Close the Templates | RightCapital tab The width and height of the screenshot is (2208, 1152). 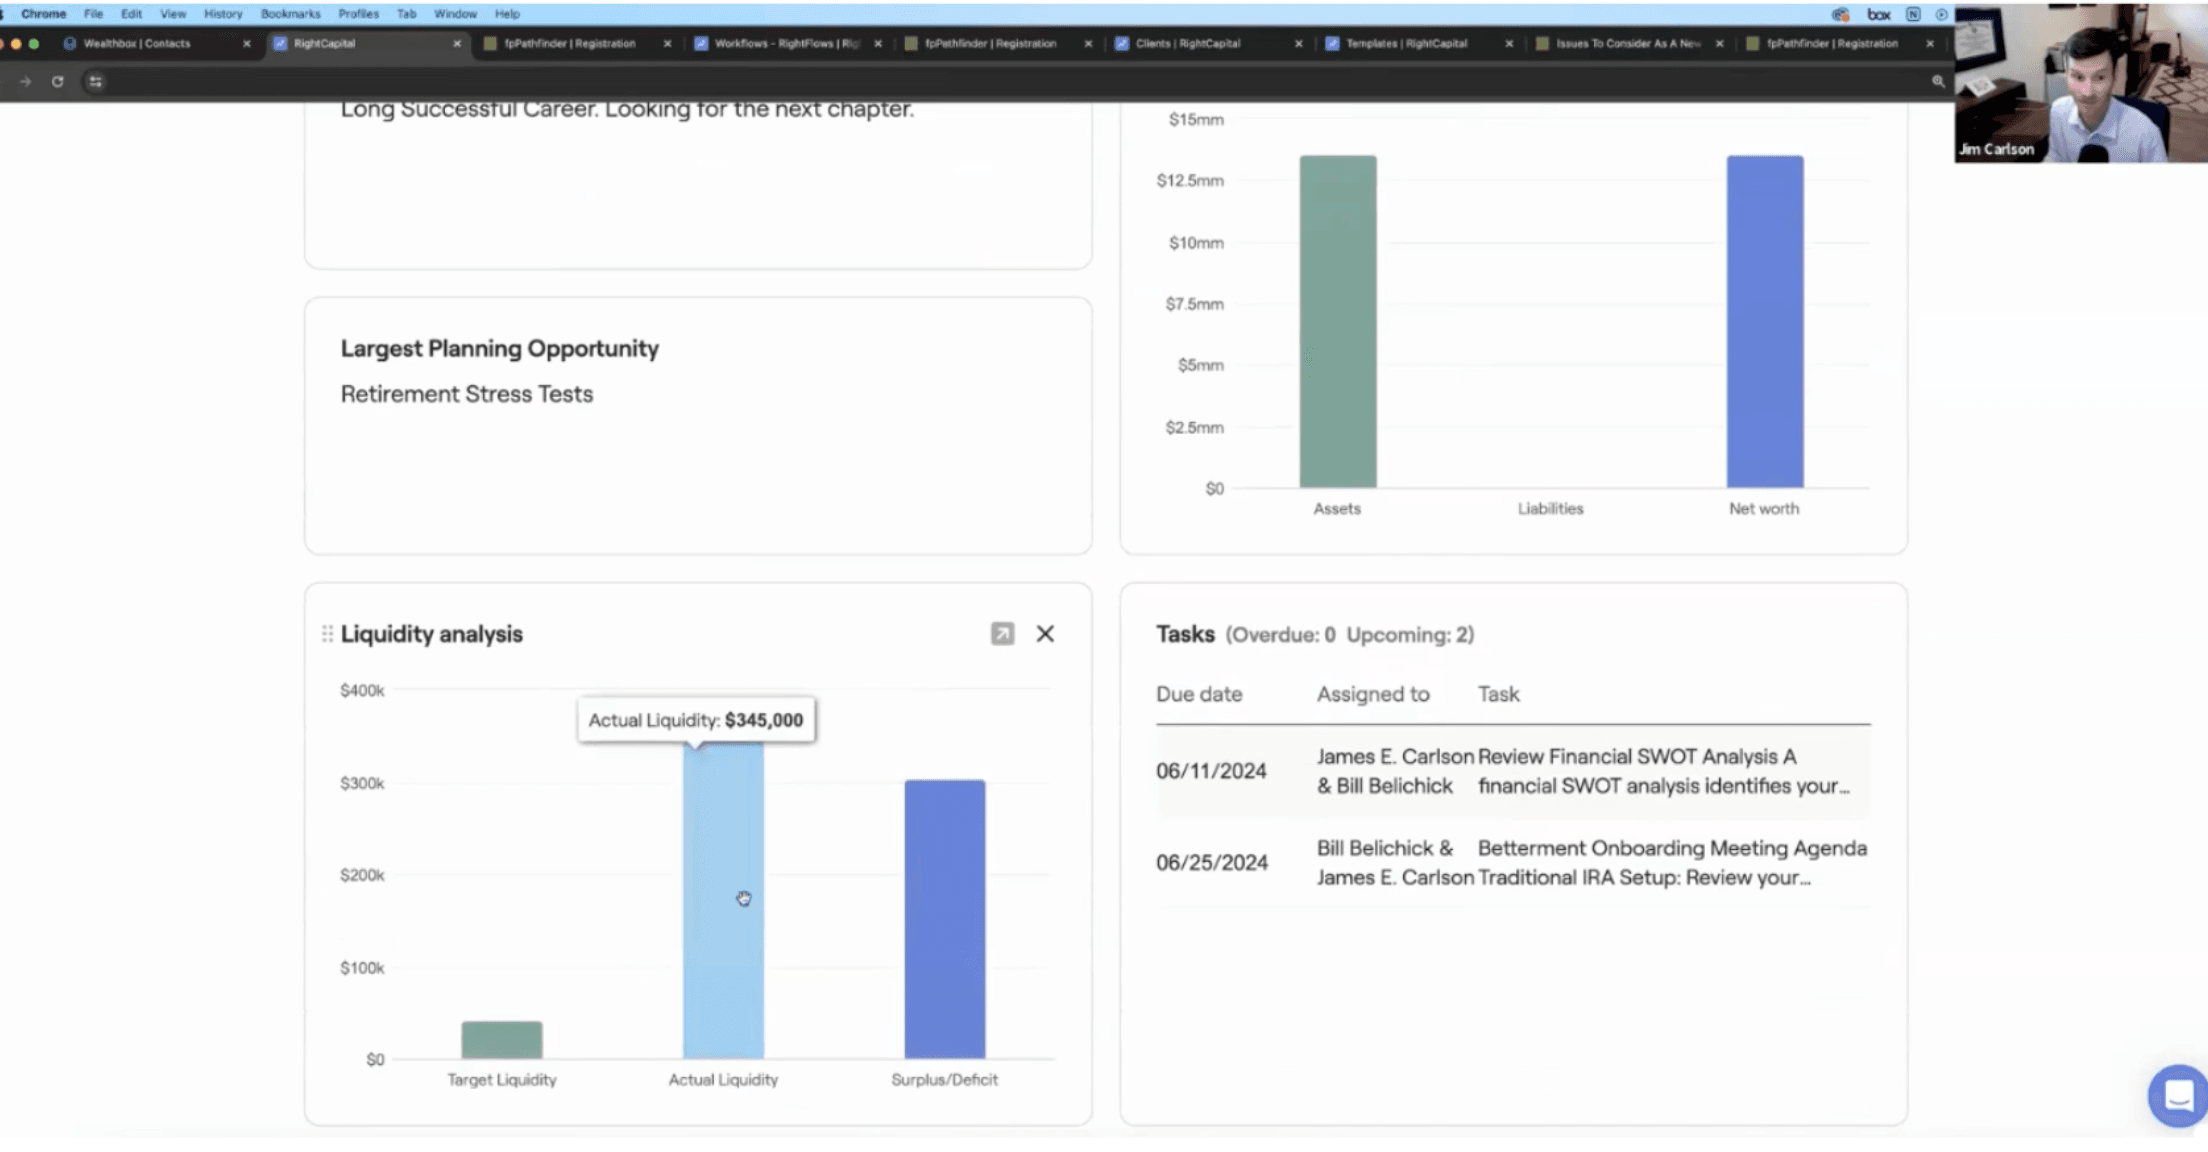(1509, 44)
